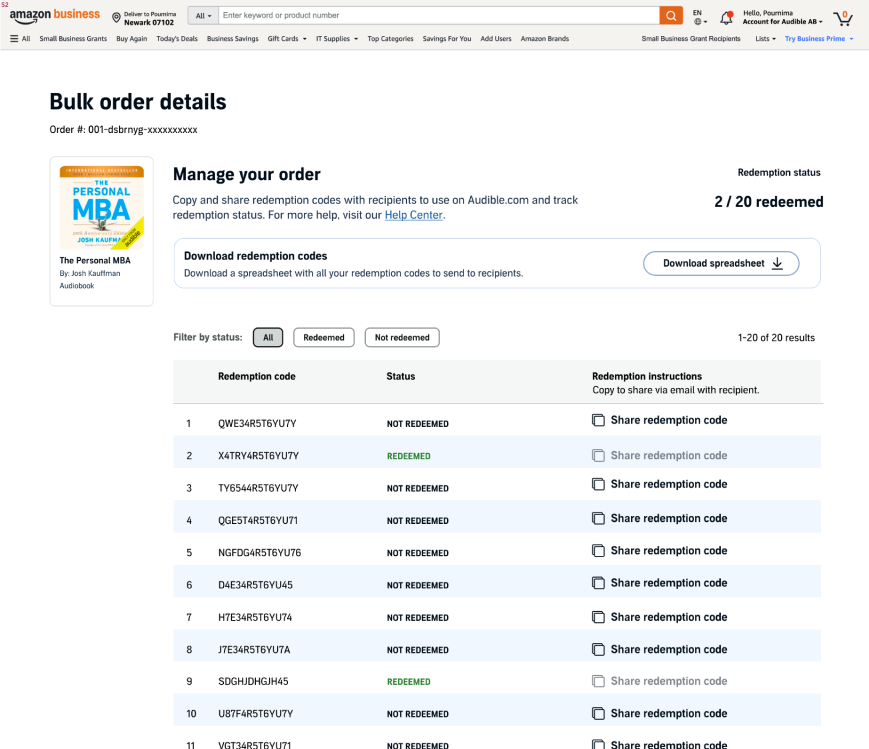Click Share redemption code for U87F4R5T6YU7Y
The height and width of the screenshot is (749, 869).
[x=668, y=714]
